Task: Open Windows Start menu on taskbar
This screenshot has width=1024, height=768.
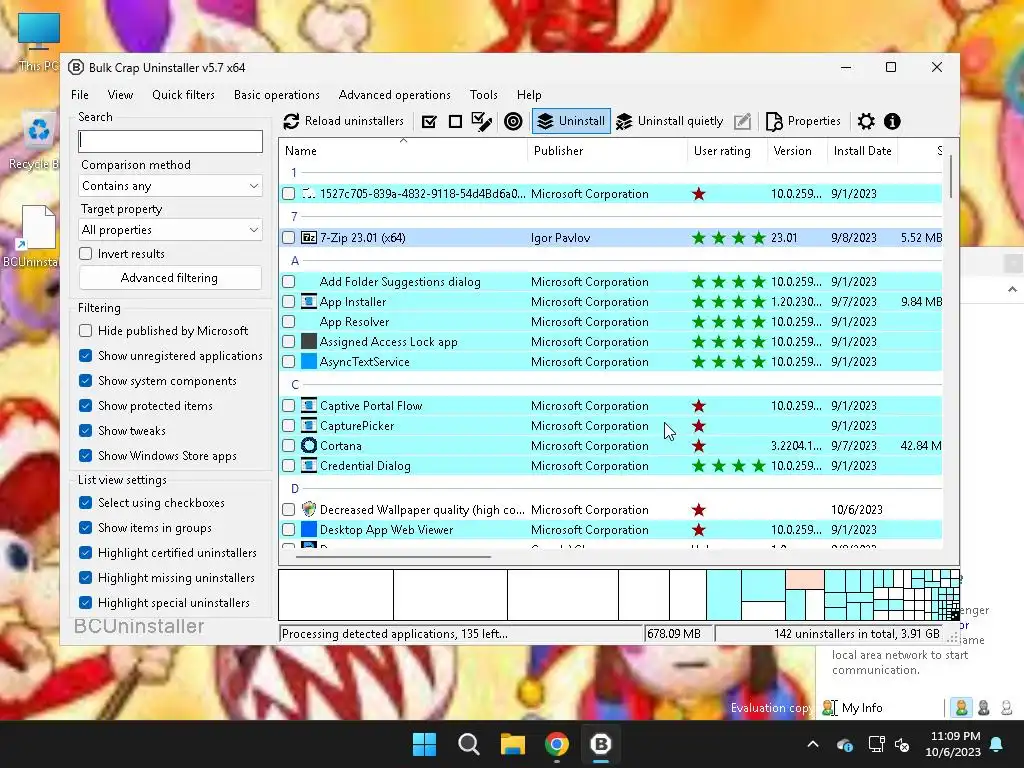Action: pyautogui.click(x=424, y=744)
